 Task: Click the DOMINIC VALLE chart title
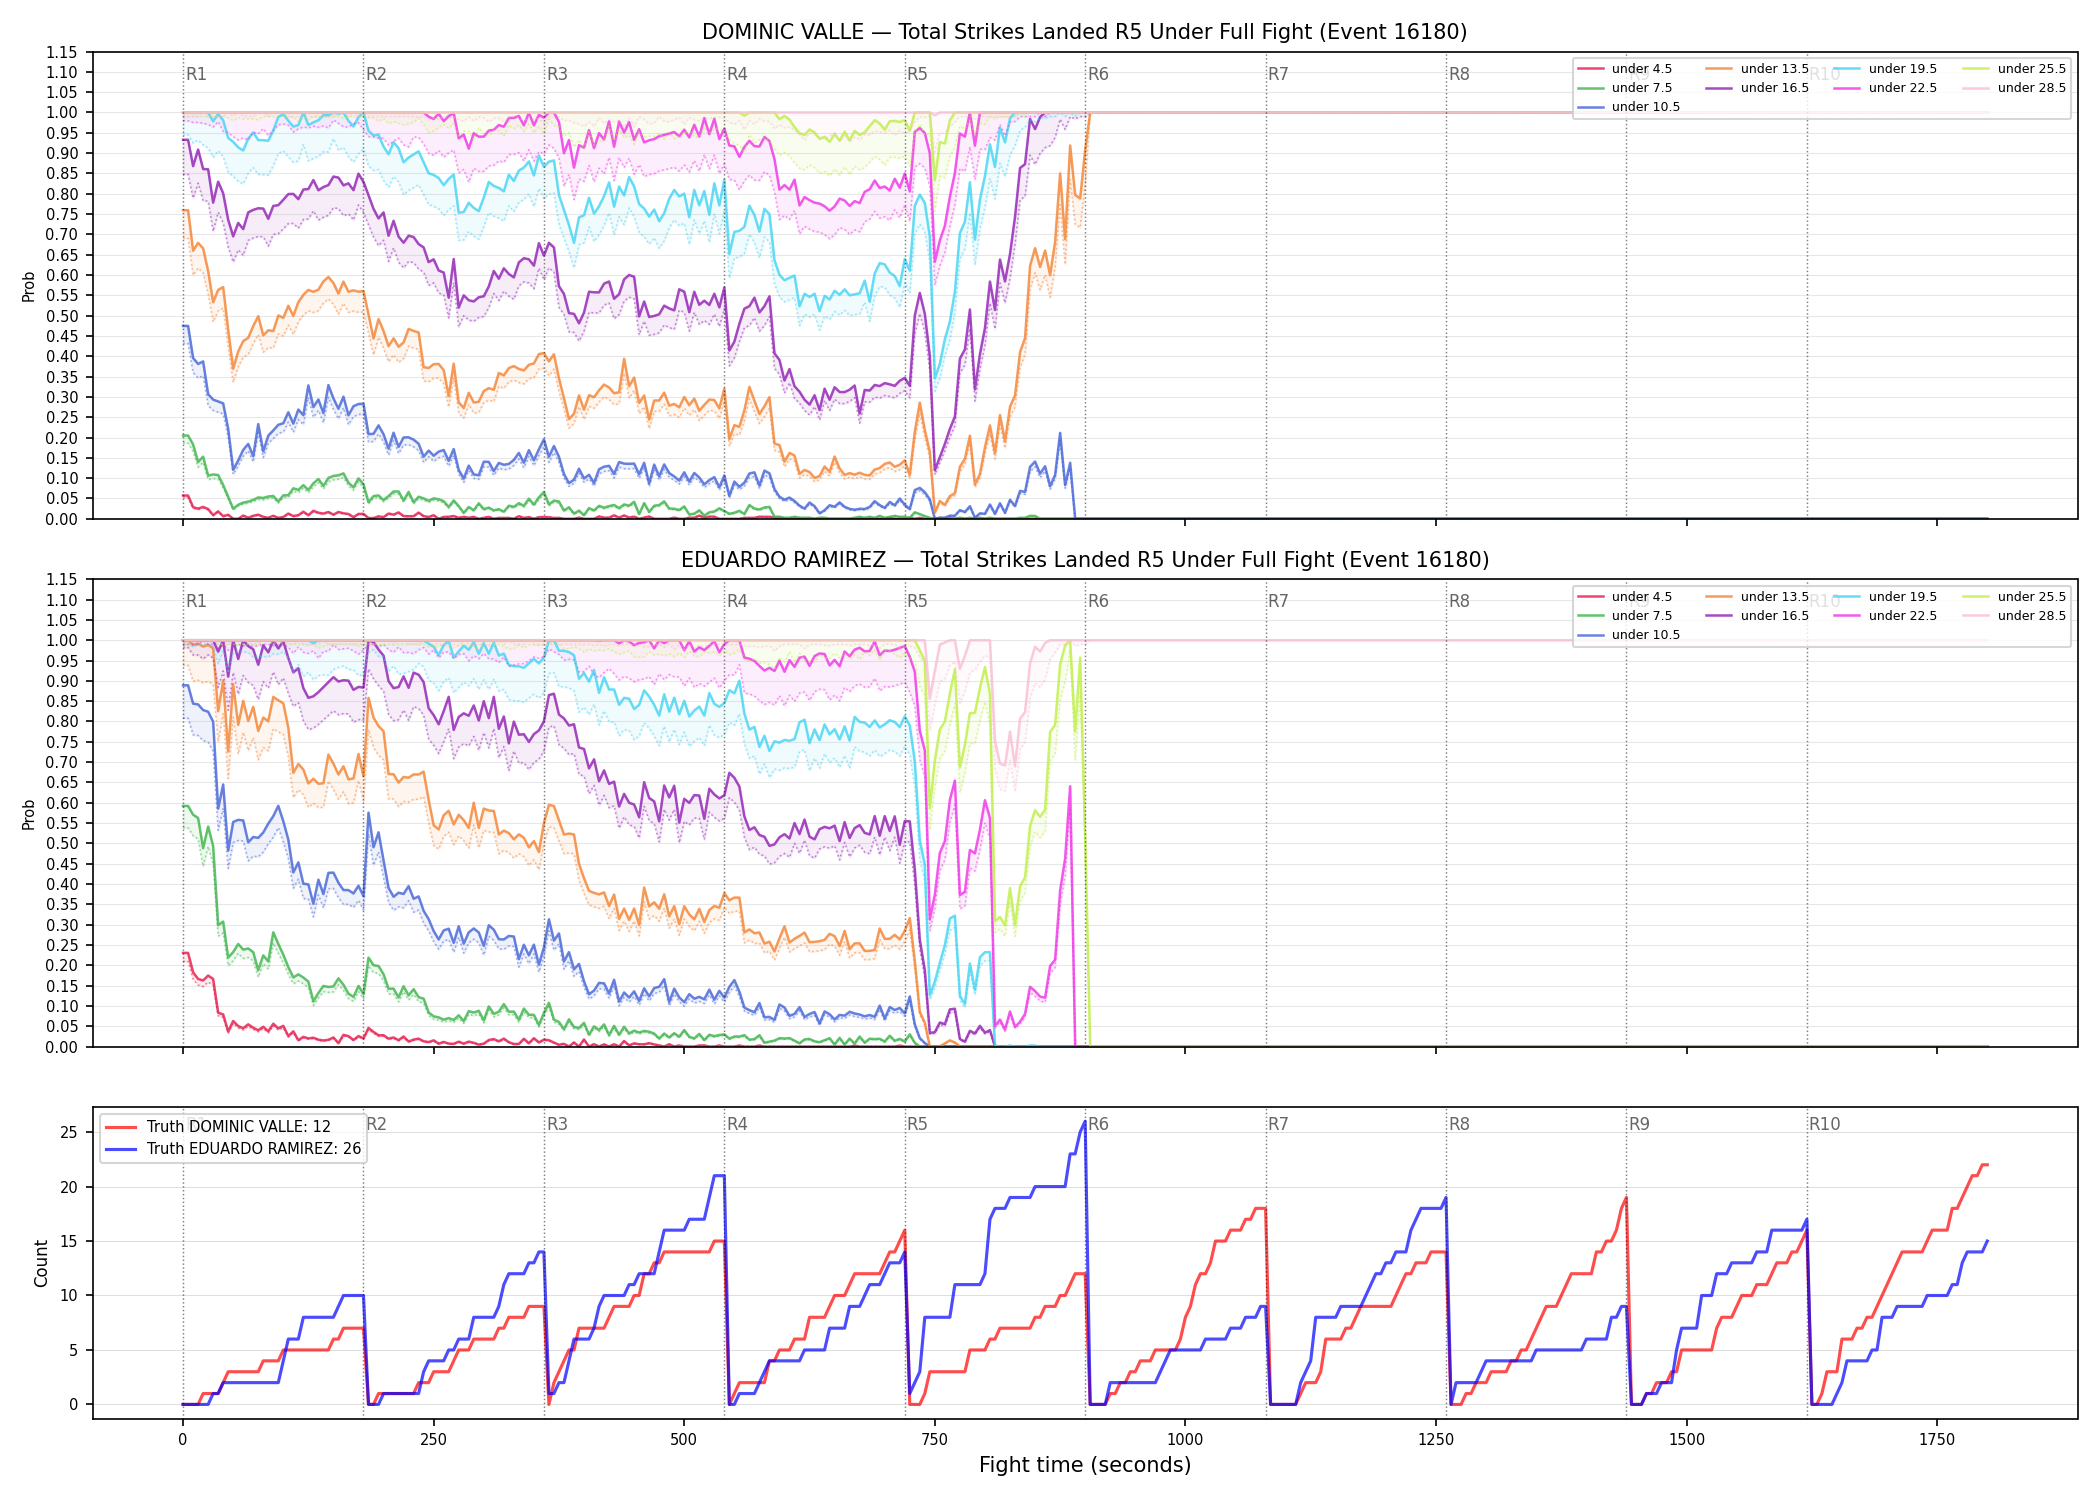click(x=1084, y=32)
